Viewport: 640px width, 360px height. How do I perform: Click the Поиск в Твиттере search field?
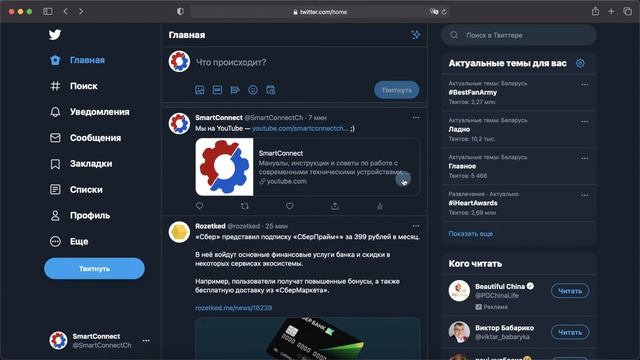click(x=518, y=35)
